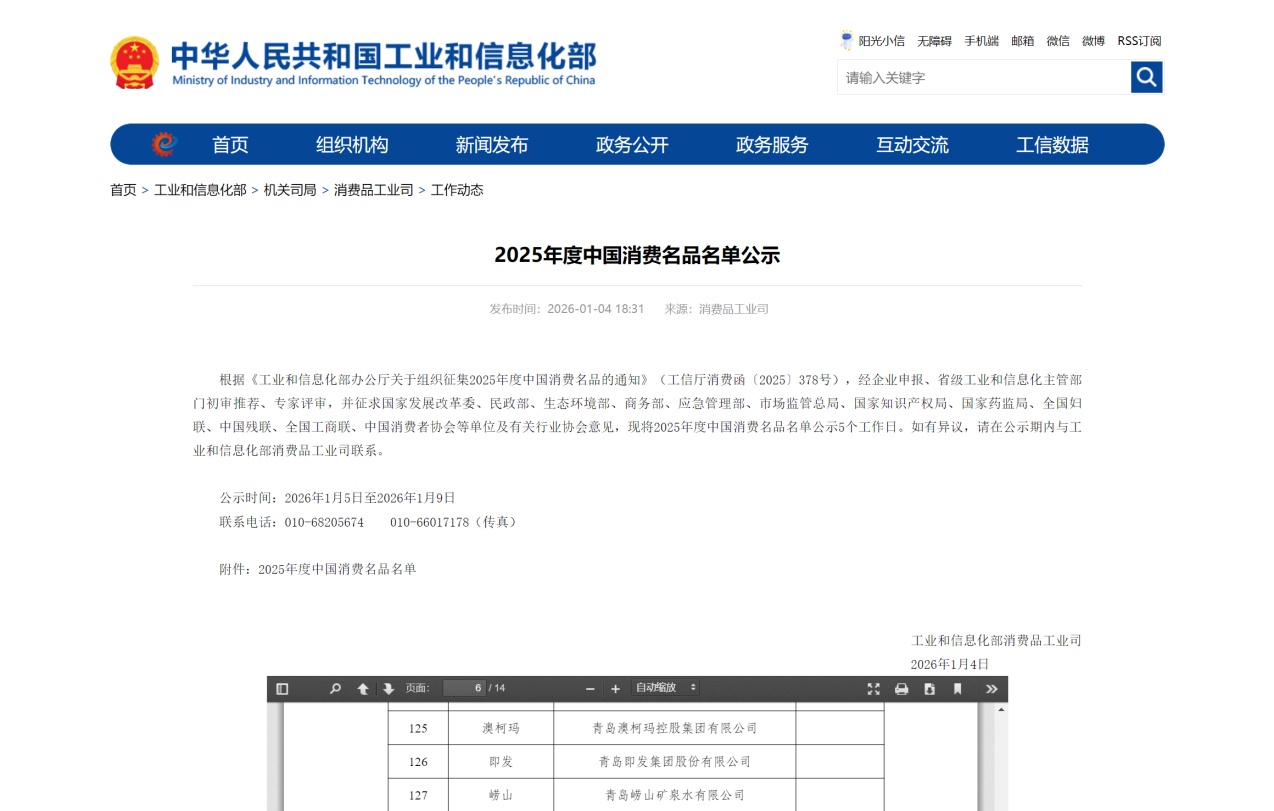The height and width of the screenshot is (811, 1274).
Task: Zoom in on the PDF
Action: click(x=615, y=688)
